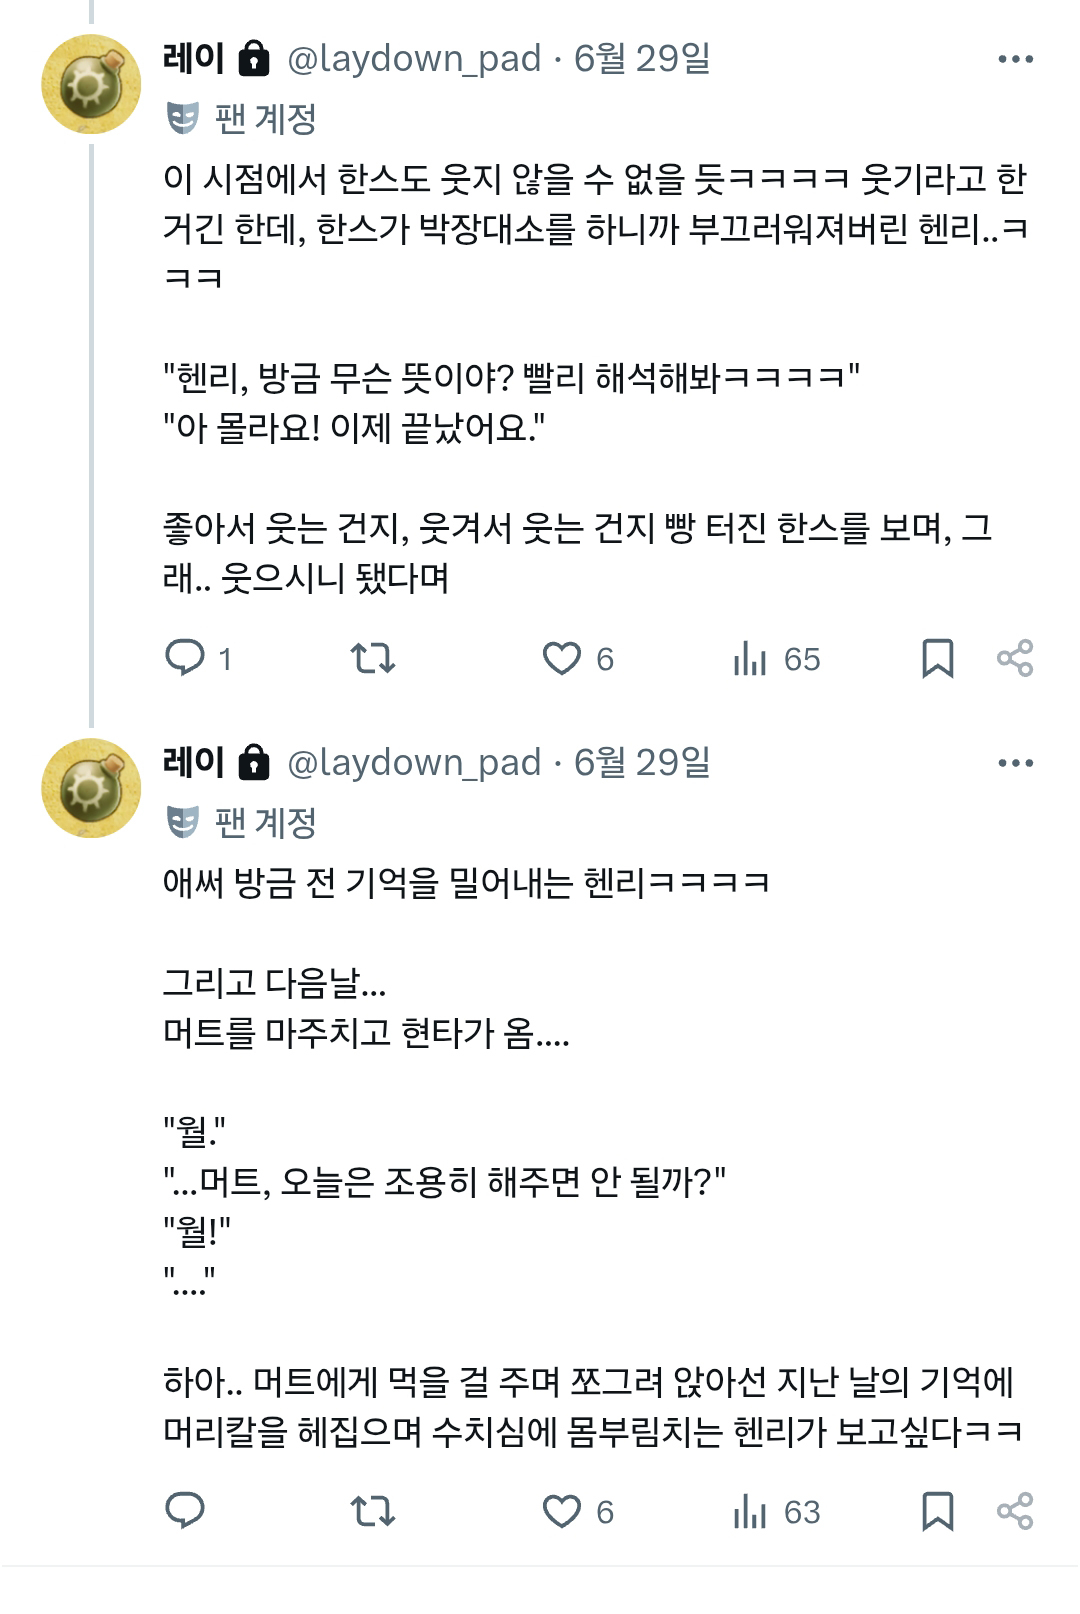Image resolution: width=1080 pixels, height=1614 pixels.
Task: Open more options on first tweet
Action: tap(1015, 60)
